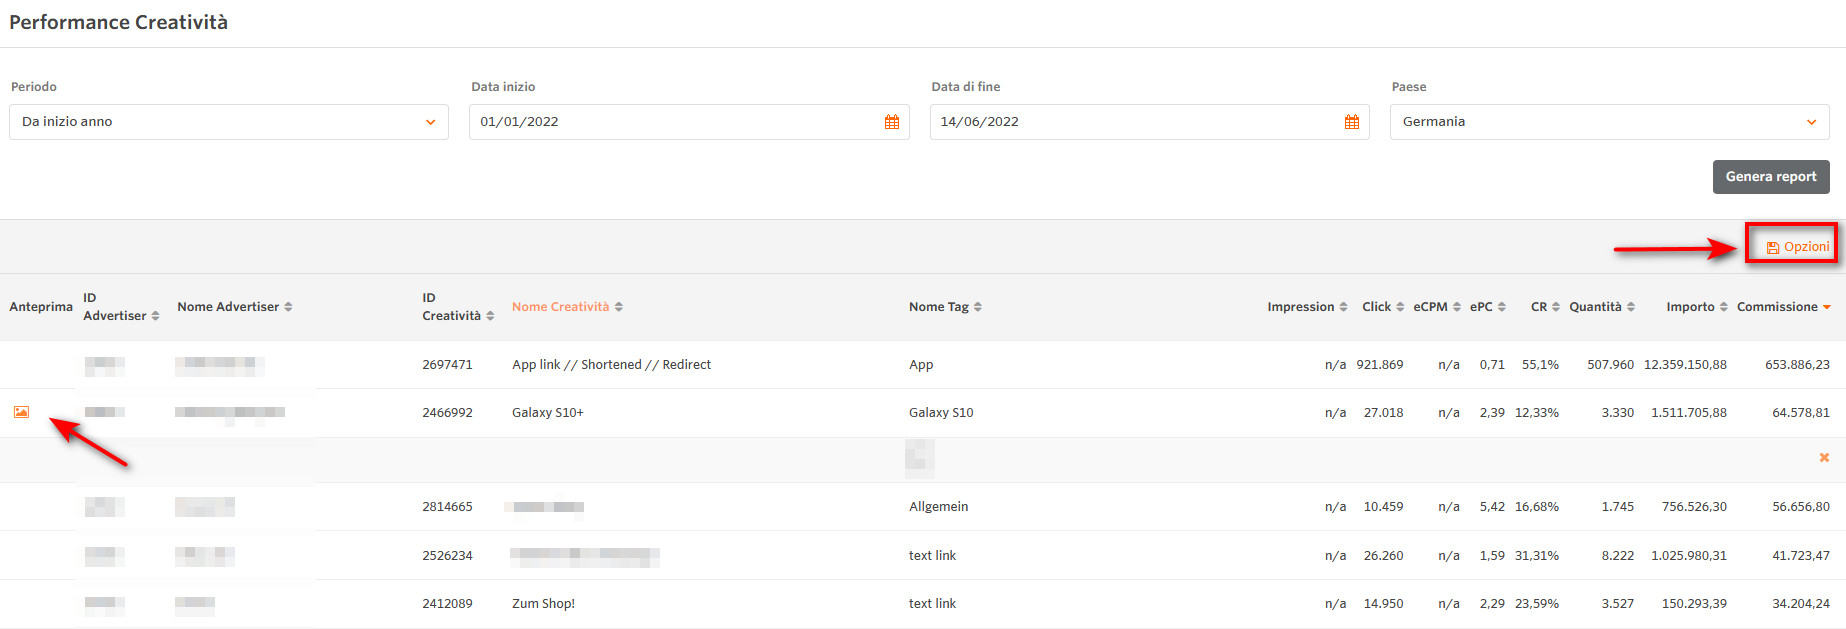Toggle Commissione descending sort arrow
The width and height of the screenshot is (1846, 629).
pos(1827,307)
